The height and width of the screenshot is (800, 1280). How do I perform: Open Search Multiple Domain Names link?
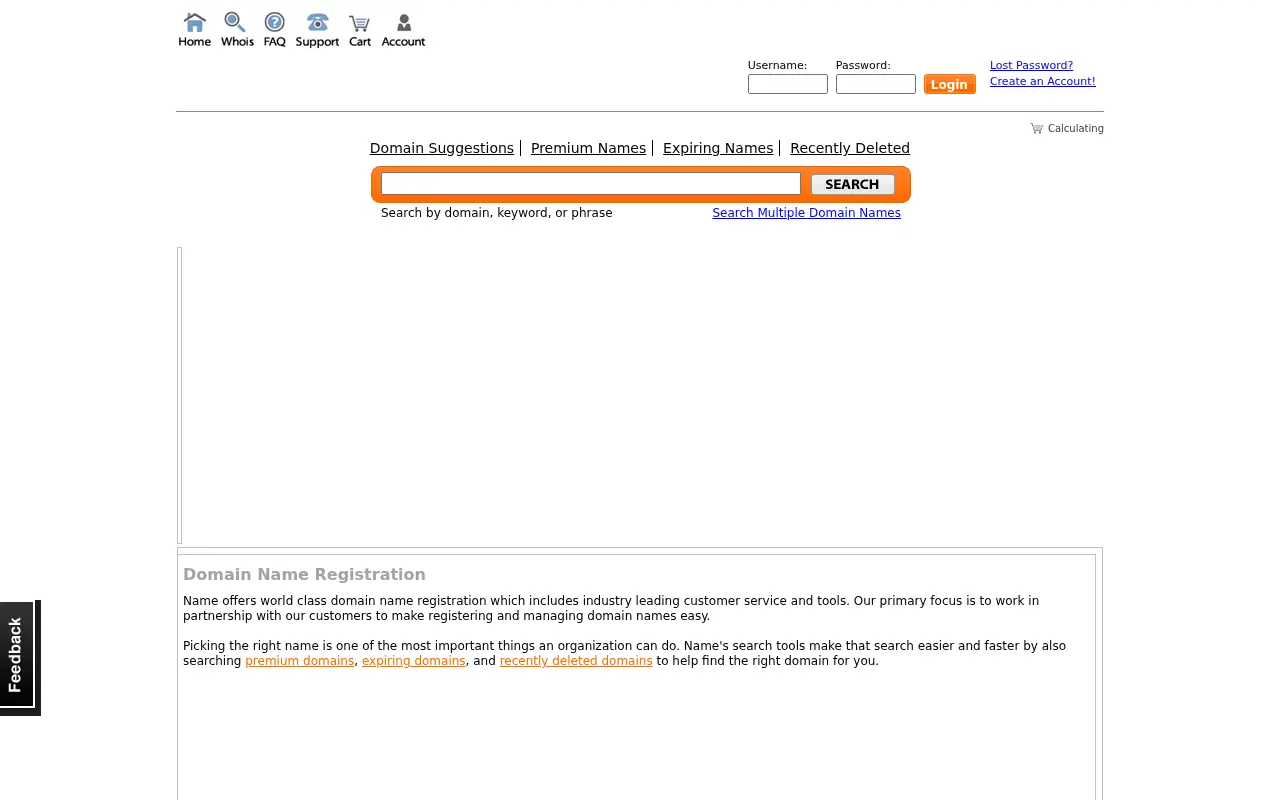(x=806, y=213)
